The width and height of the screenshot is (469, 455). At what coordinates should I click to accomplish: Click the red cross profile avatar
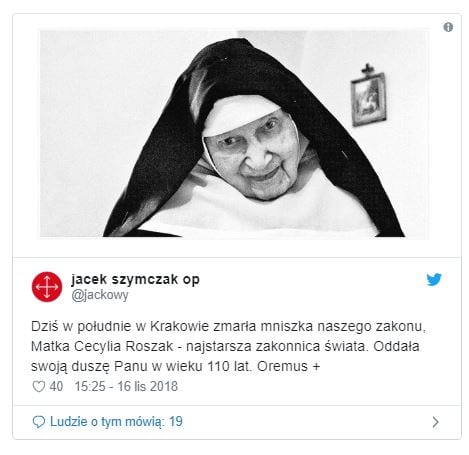pos(47,287)
